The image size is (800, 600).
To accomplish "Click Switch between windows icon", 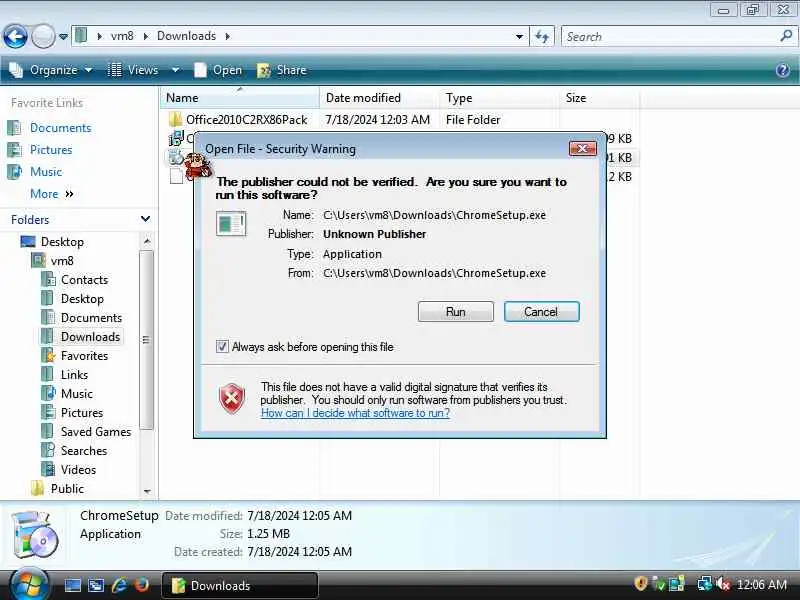I will [95, 585].
